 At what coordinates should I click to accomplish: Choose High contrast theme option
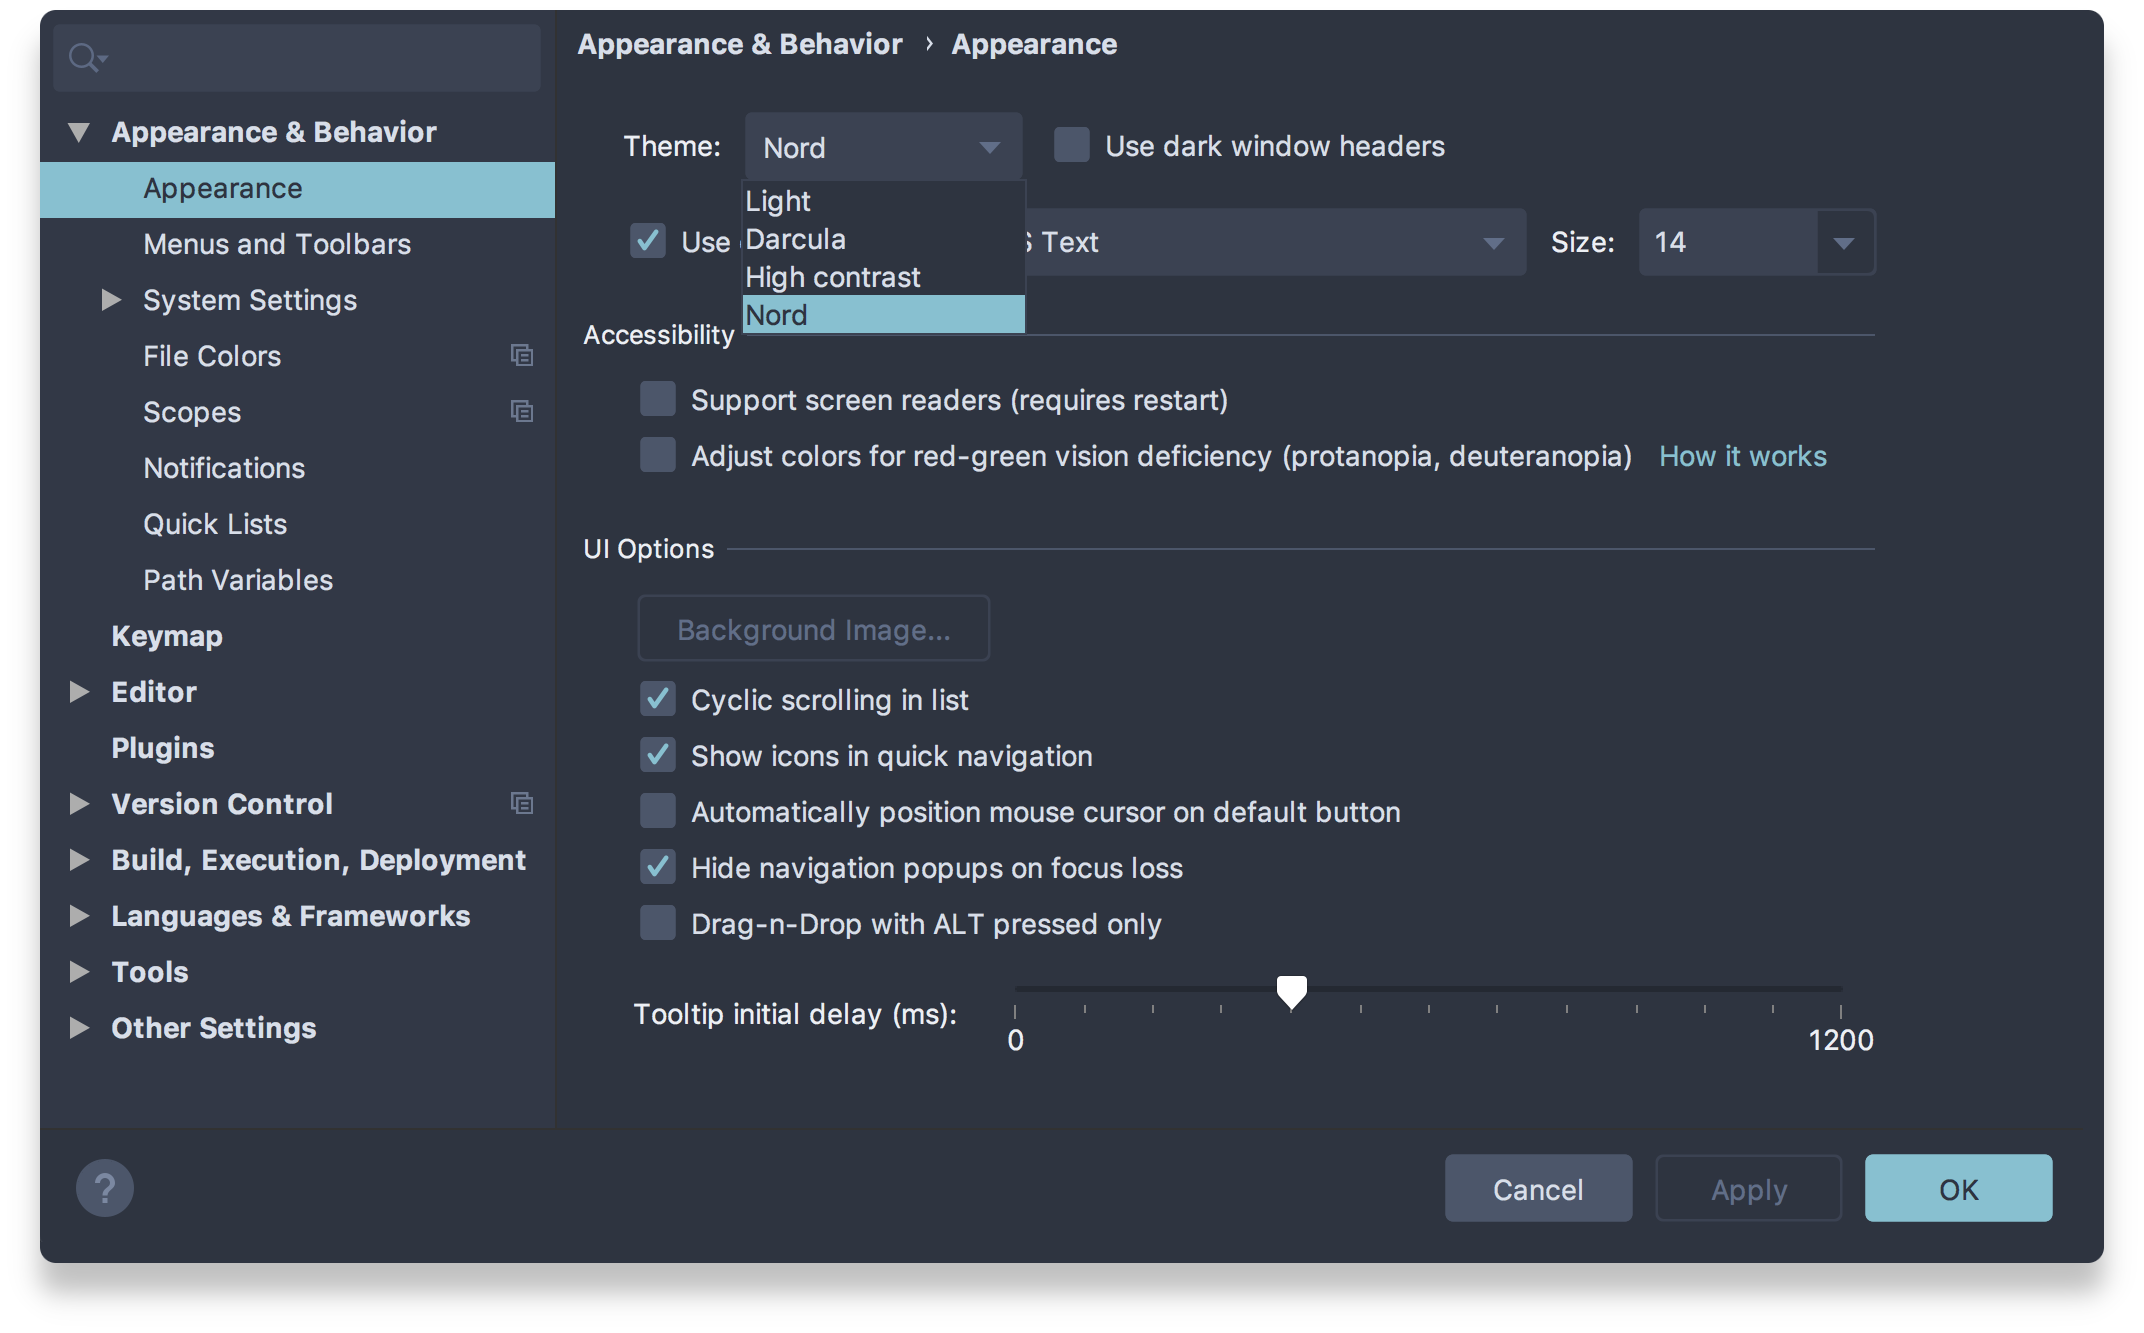832,277
